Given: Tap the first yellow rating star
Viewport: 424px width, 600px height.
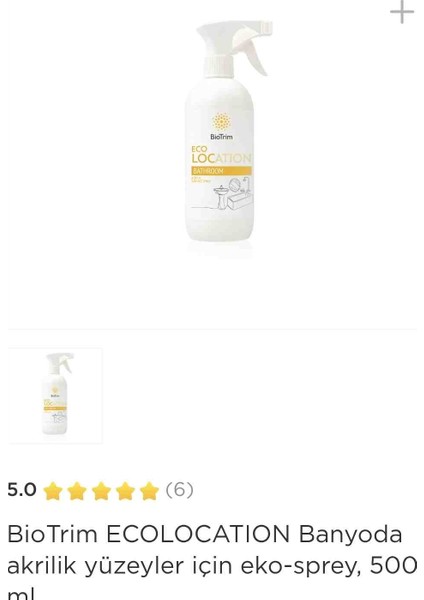Looking at the screenshot, I should [x=53, y=491].
